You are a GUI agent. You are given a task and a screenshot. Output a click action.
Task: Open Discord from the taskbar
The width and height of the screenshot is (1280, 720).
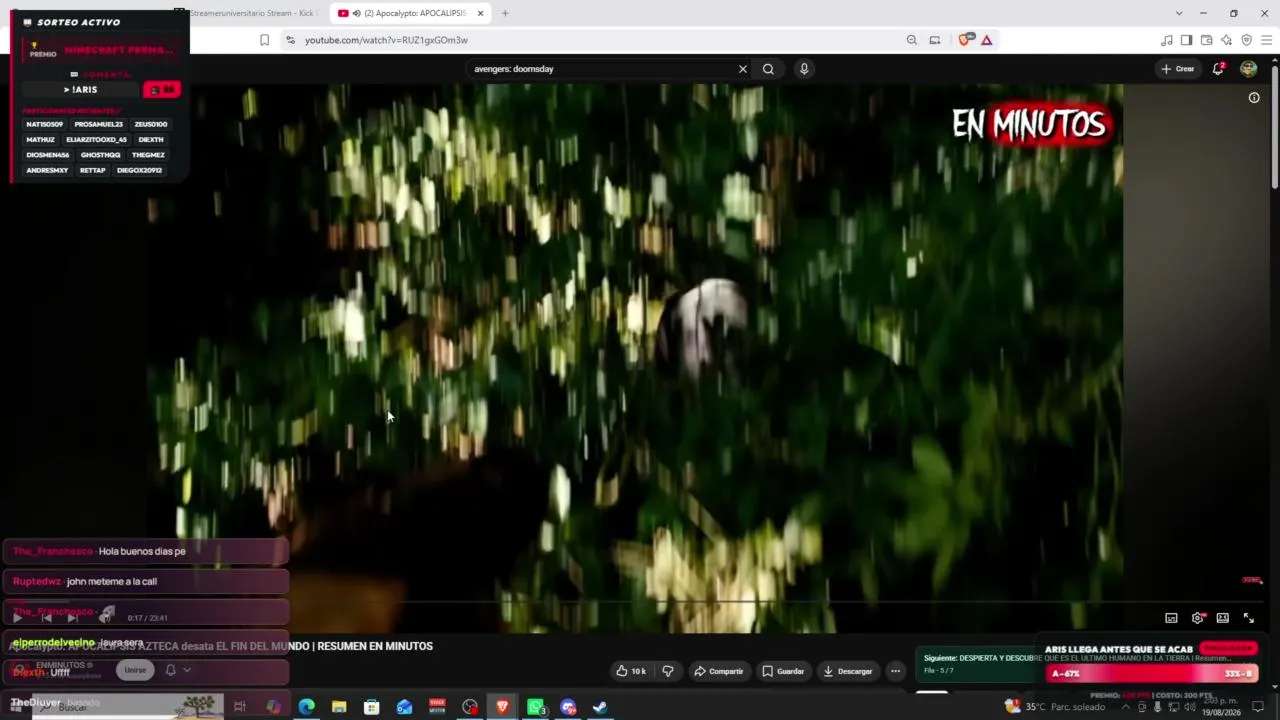click(x=568, y=707)
